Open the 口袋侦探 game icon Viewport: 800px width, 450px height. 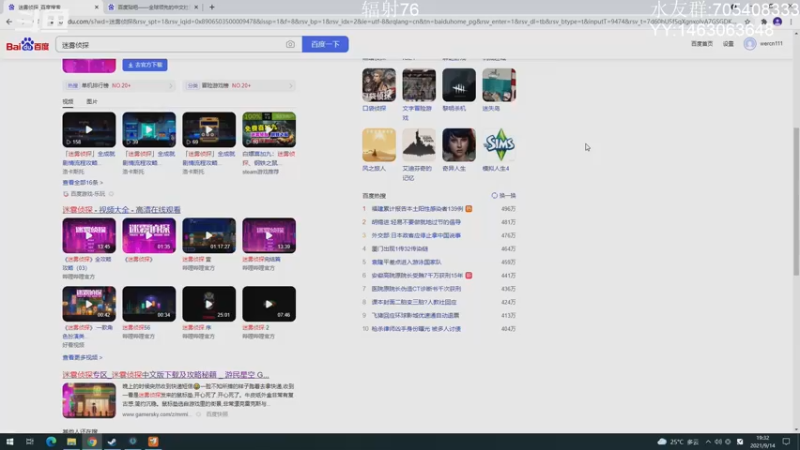(379, 85)
